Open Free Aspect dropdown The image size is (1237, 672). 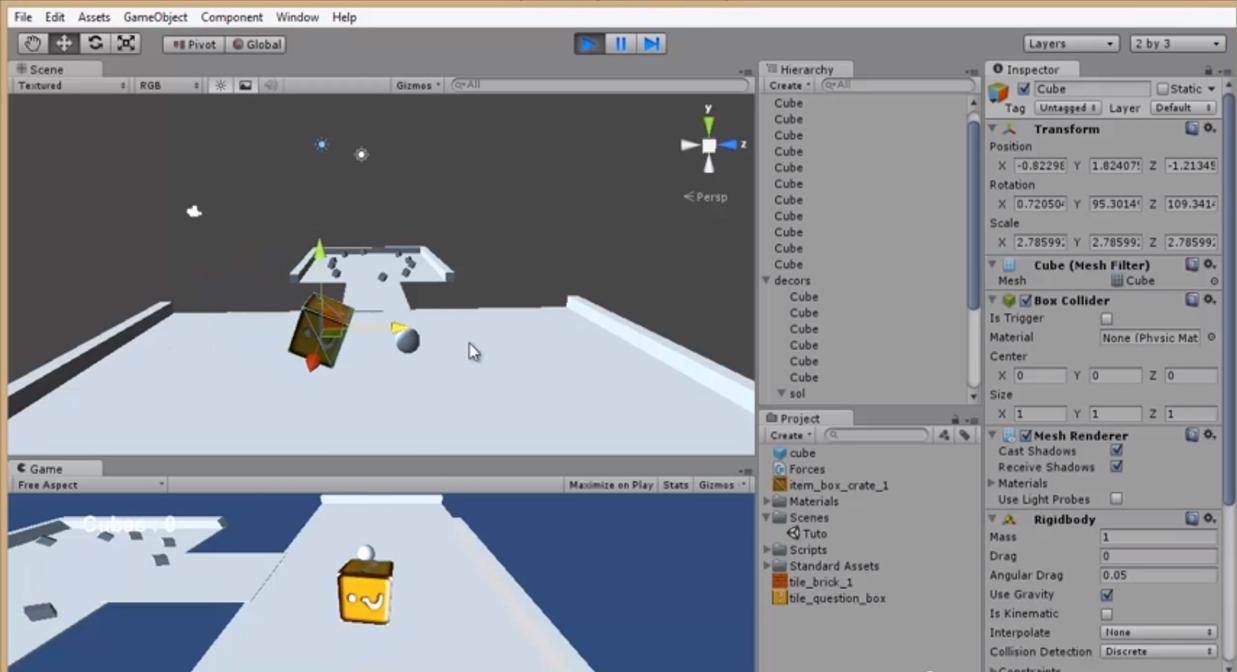(x=90, y=485)
